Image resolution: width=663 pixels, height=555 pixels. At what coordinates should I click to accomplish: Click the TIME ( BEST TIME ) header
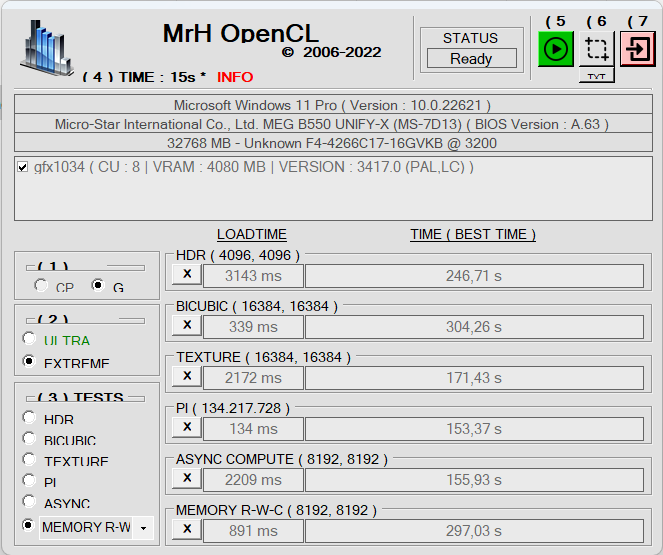(x=473, y=234)
